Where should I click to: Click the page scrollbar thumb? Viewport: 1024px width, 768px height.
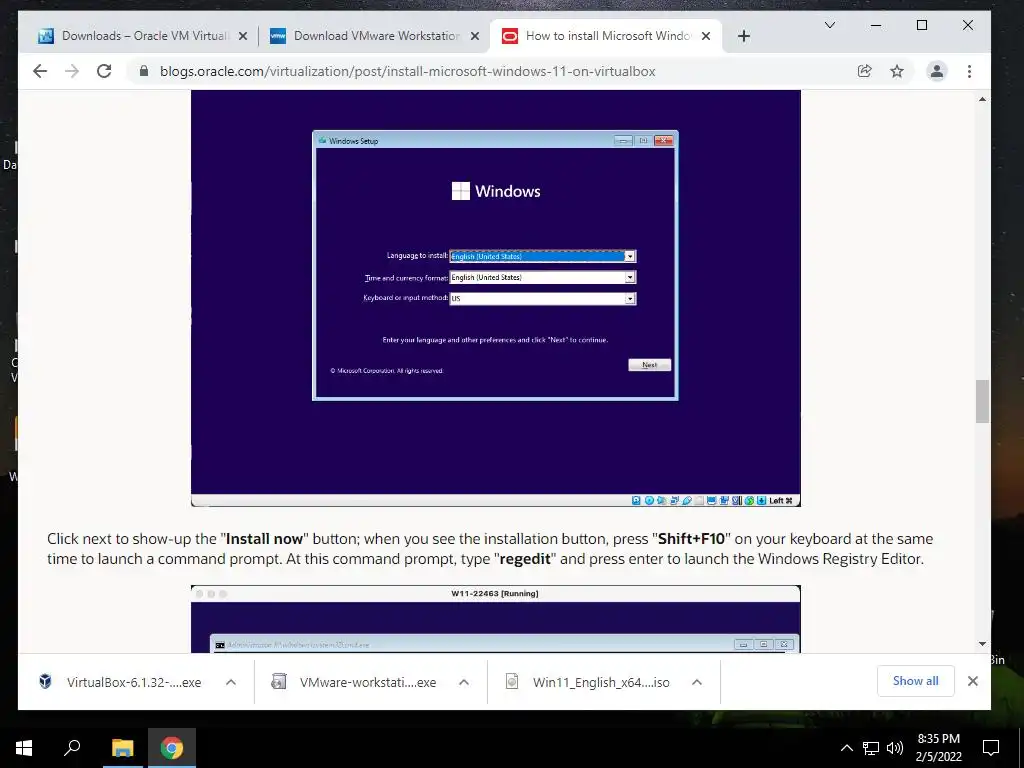(x=982, y=401)
